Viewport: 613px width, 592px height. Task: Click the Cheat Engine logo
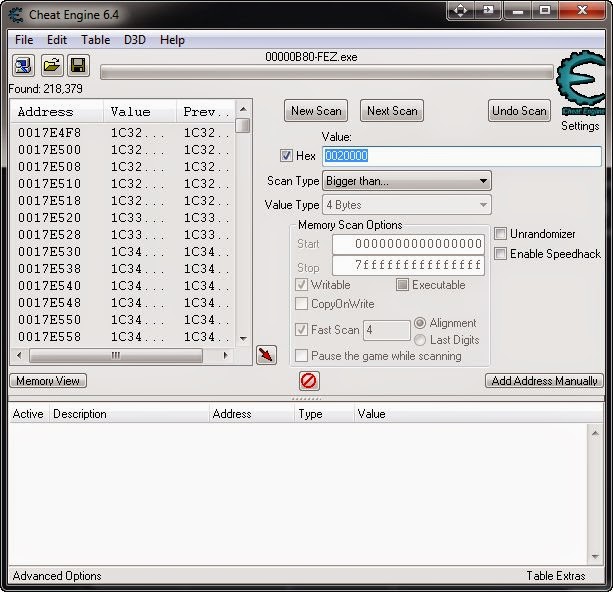(580, 83)
